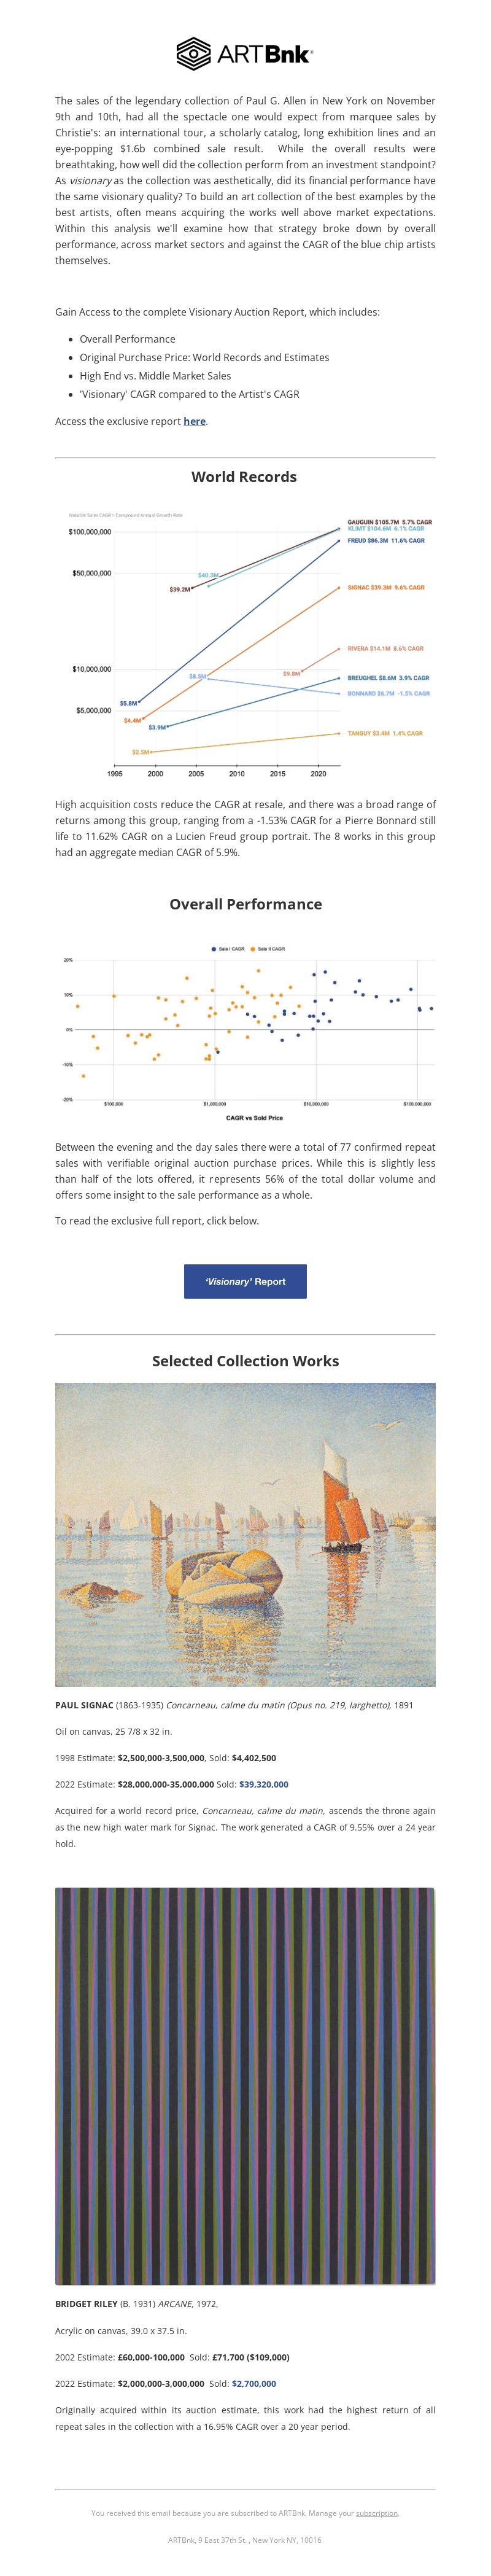This screenshot has height=2576, width=491.
Task: Open the exclusive report 'here' link
Action: click(195, 421)
